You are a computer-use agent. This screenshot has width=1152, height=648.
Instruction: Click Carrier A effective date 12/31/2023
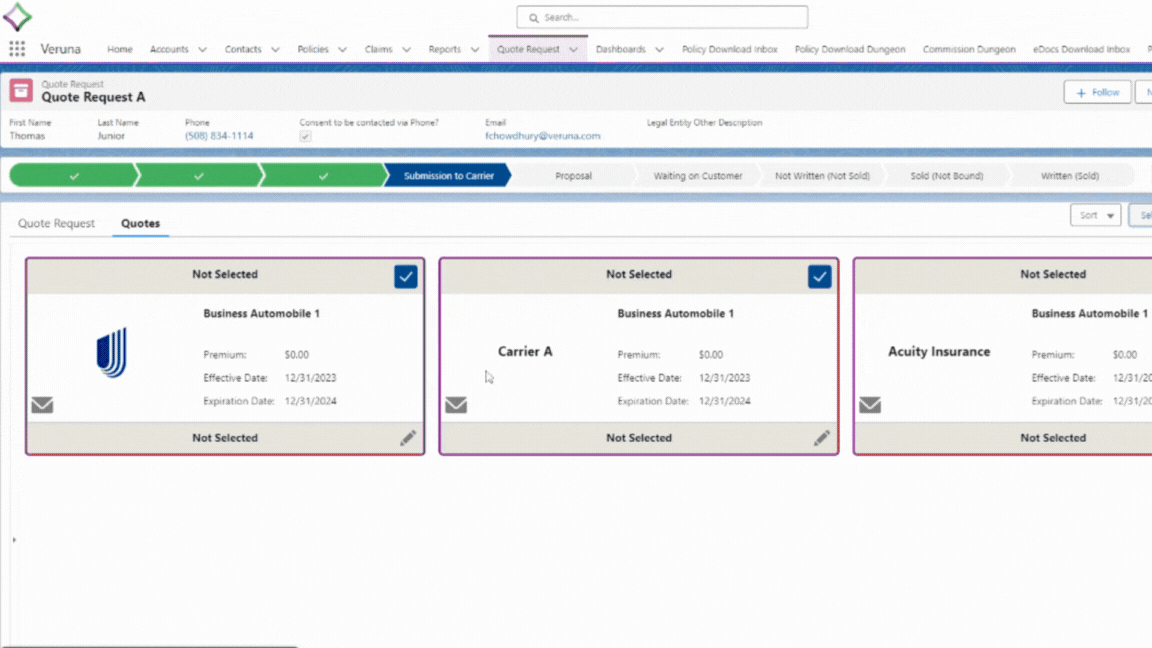coord(724,378)
